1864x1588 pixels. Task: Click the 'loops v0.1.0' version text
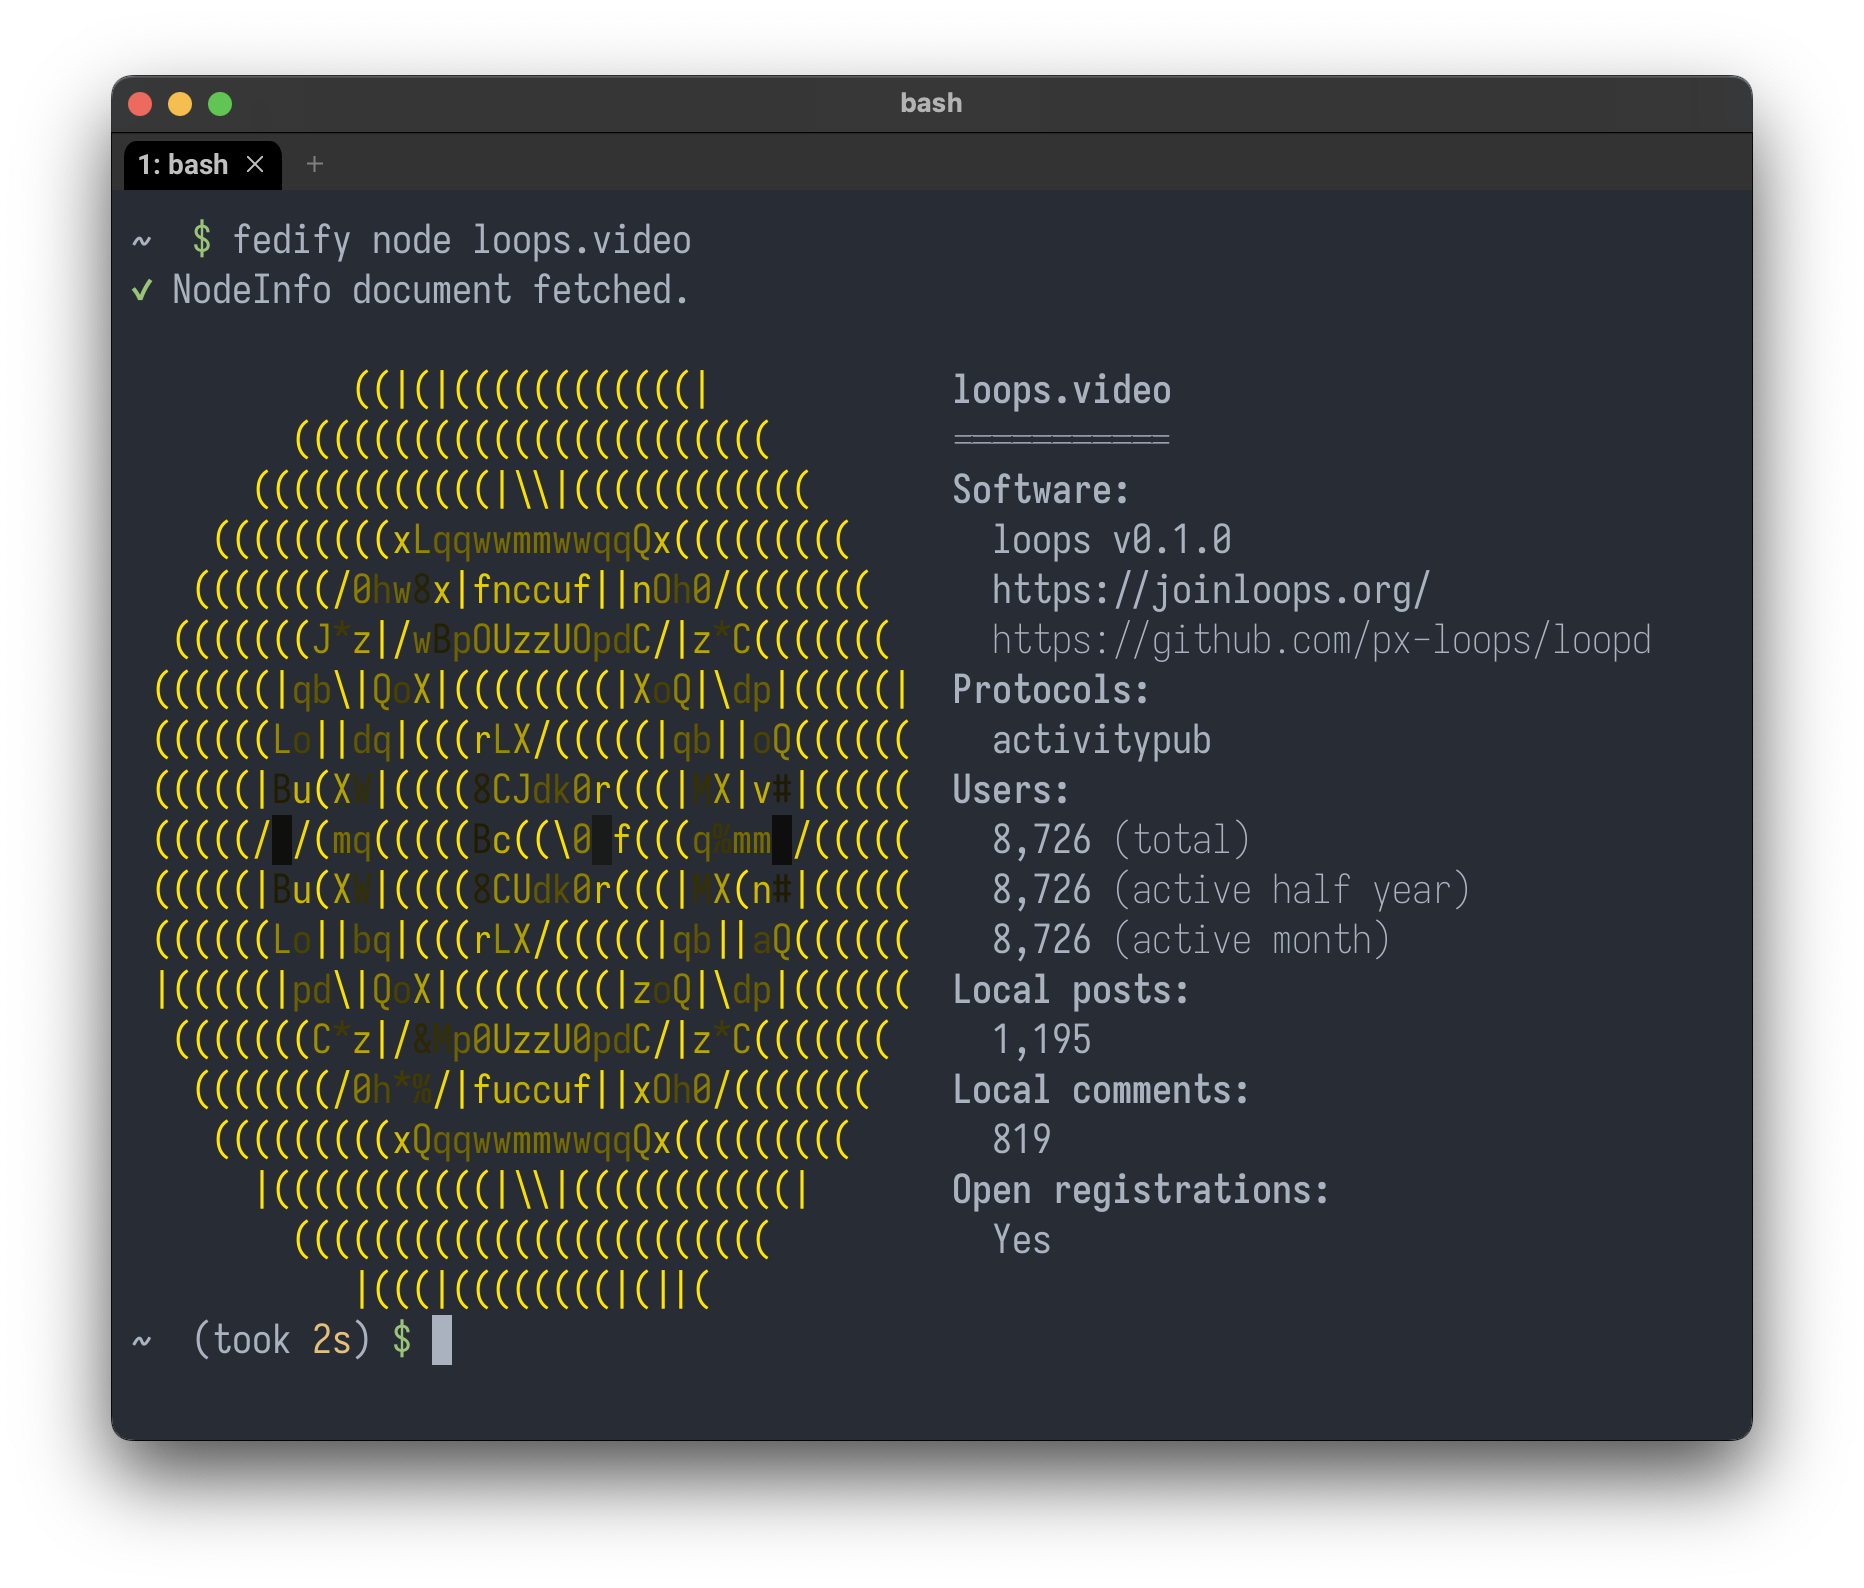(x=1111, y=541)
